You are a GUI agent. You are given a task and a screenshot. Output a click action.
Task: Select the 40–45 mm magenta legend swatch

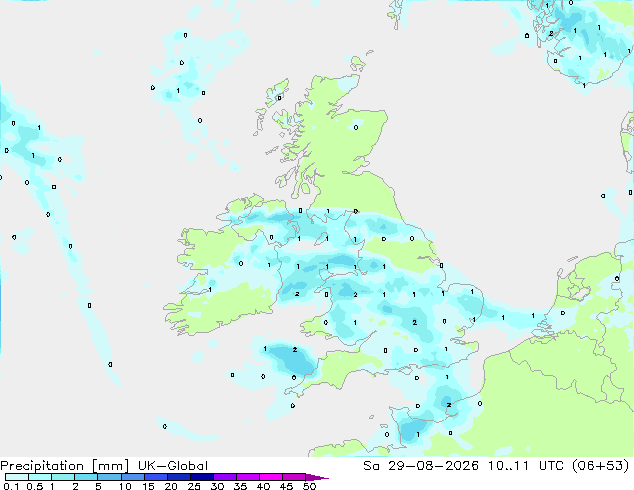pyautogui.click(x=271, y=477)
